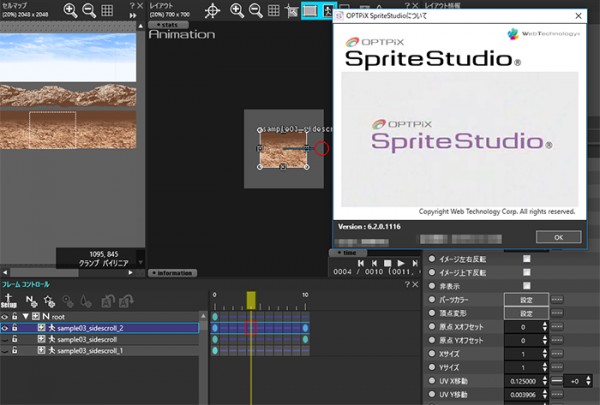This screenshot has width=600, height=405.
Task: Open the Setup mode in frame control
Action: [8, 301]
